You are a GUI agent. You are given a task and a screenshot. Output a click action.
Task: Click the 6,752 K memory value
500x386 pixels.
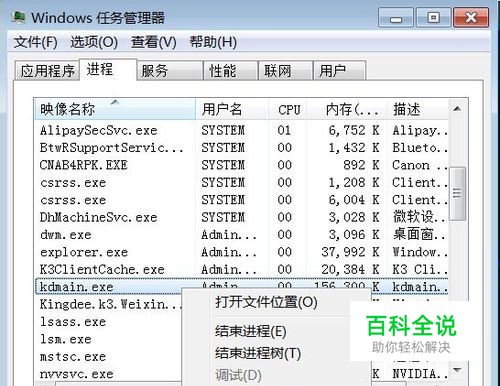click(x=354, y=130)
